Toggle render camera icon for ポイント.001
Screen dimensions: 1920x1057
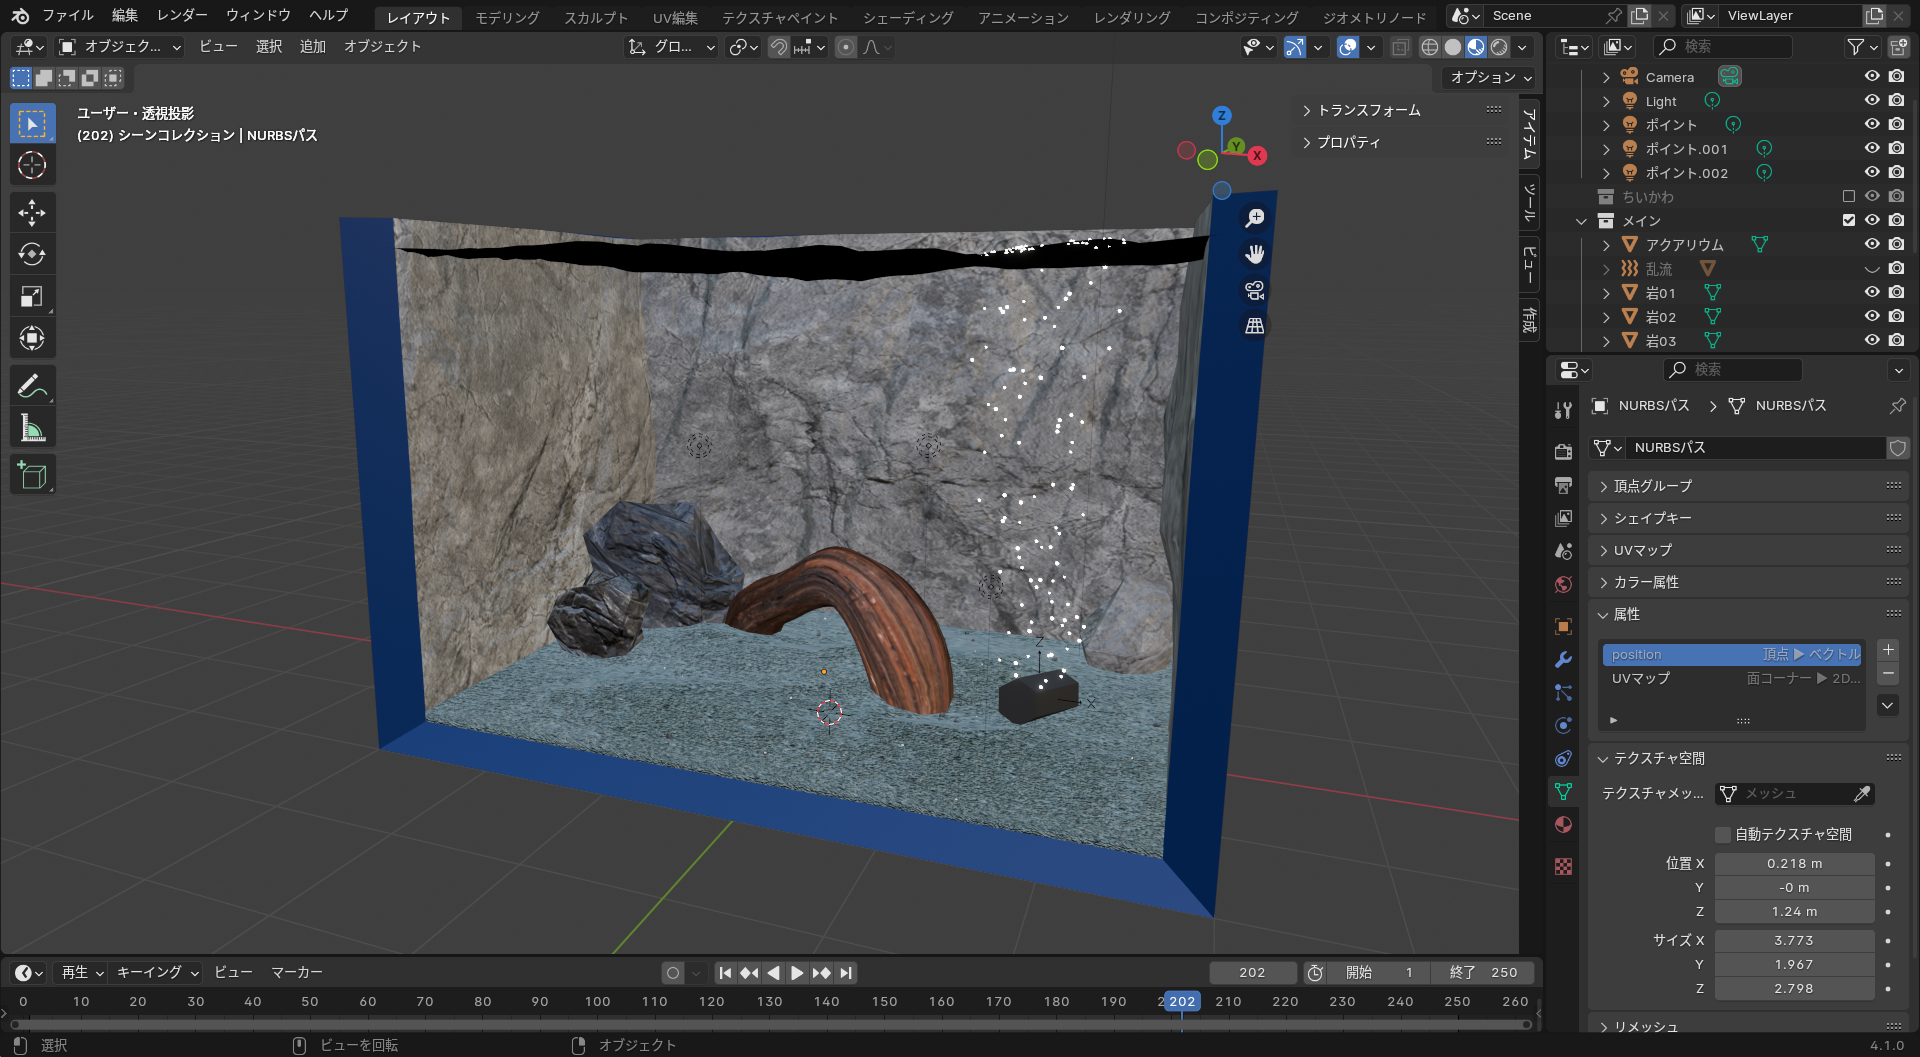click(x=1896, y=148)
